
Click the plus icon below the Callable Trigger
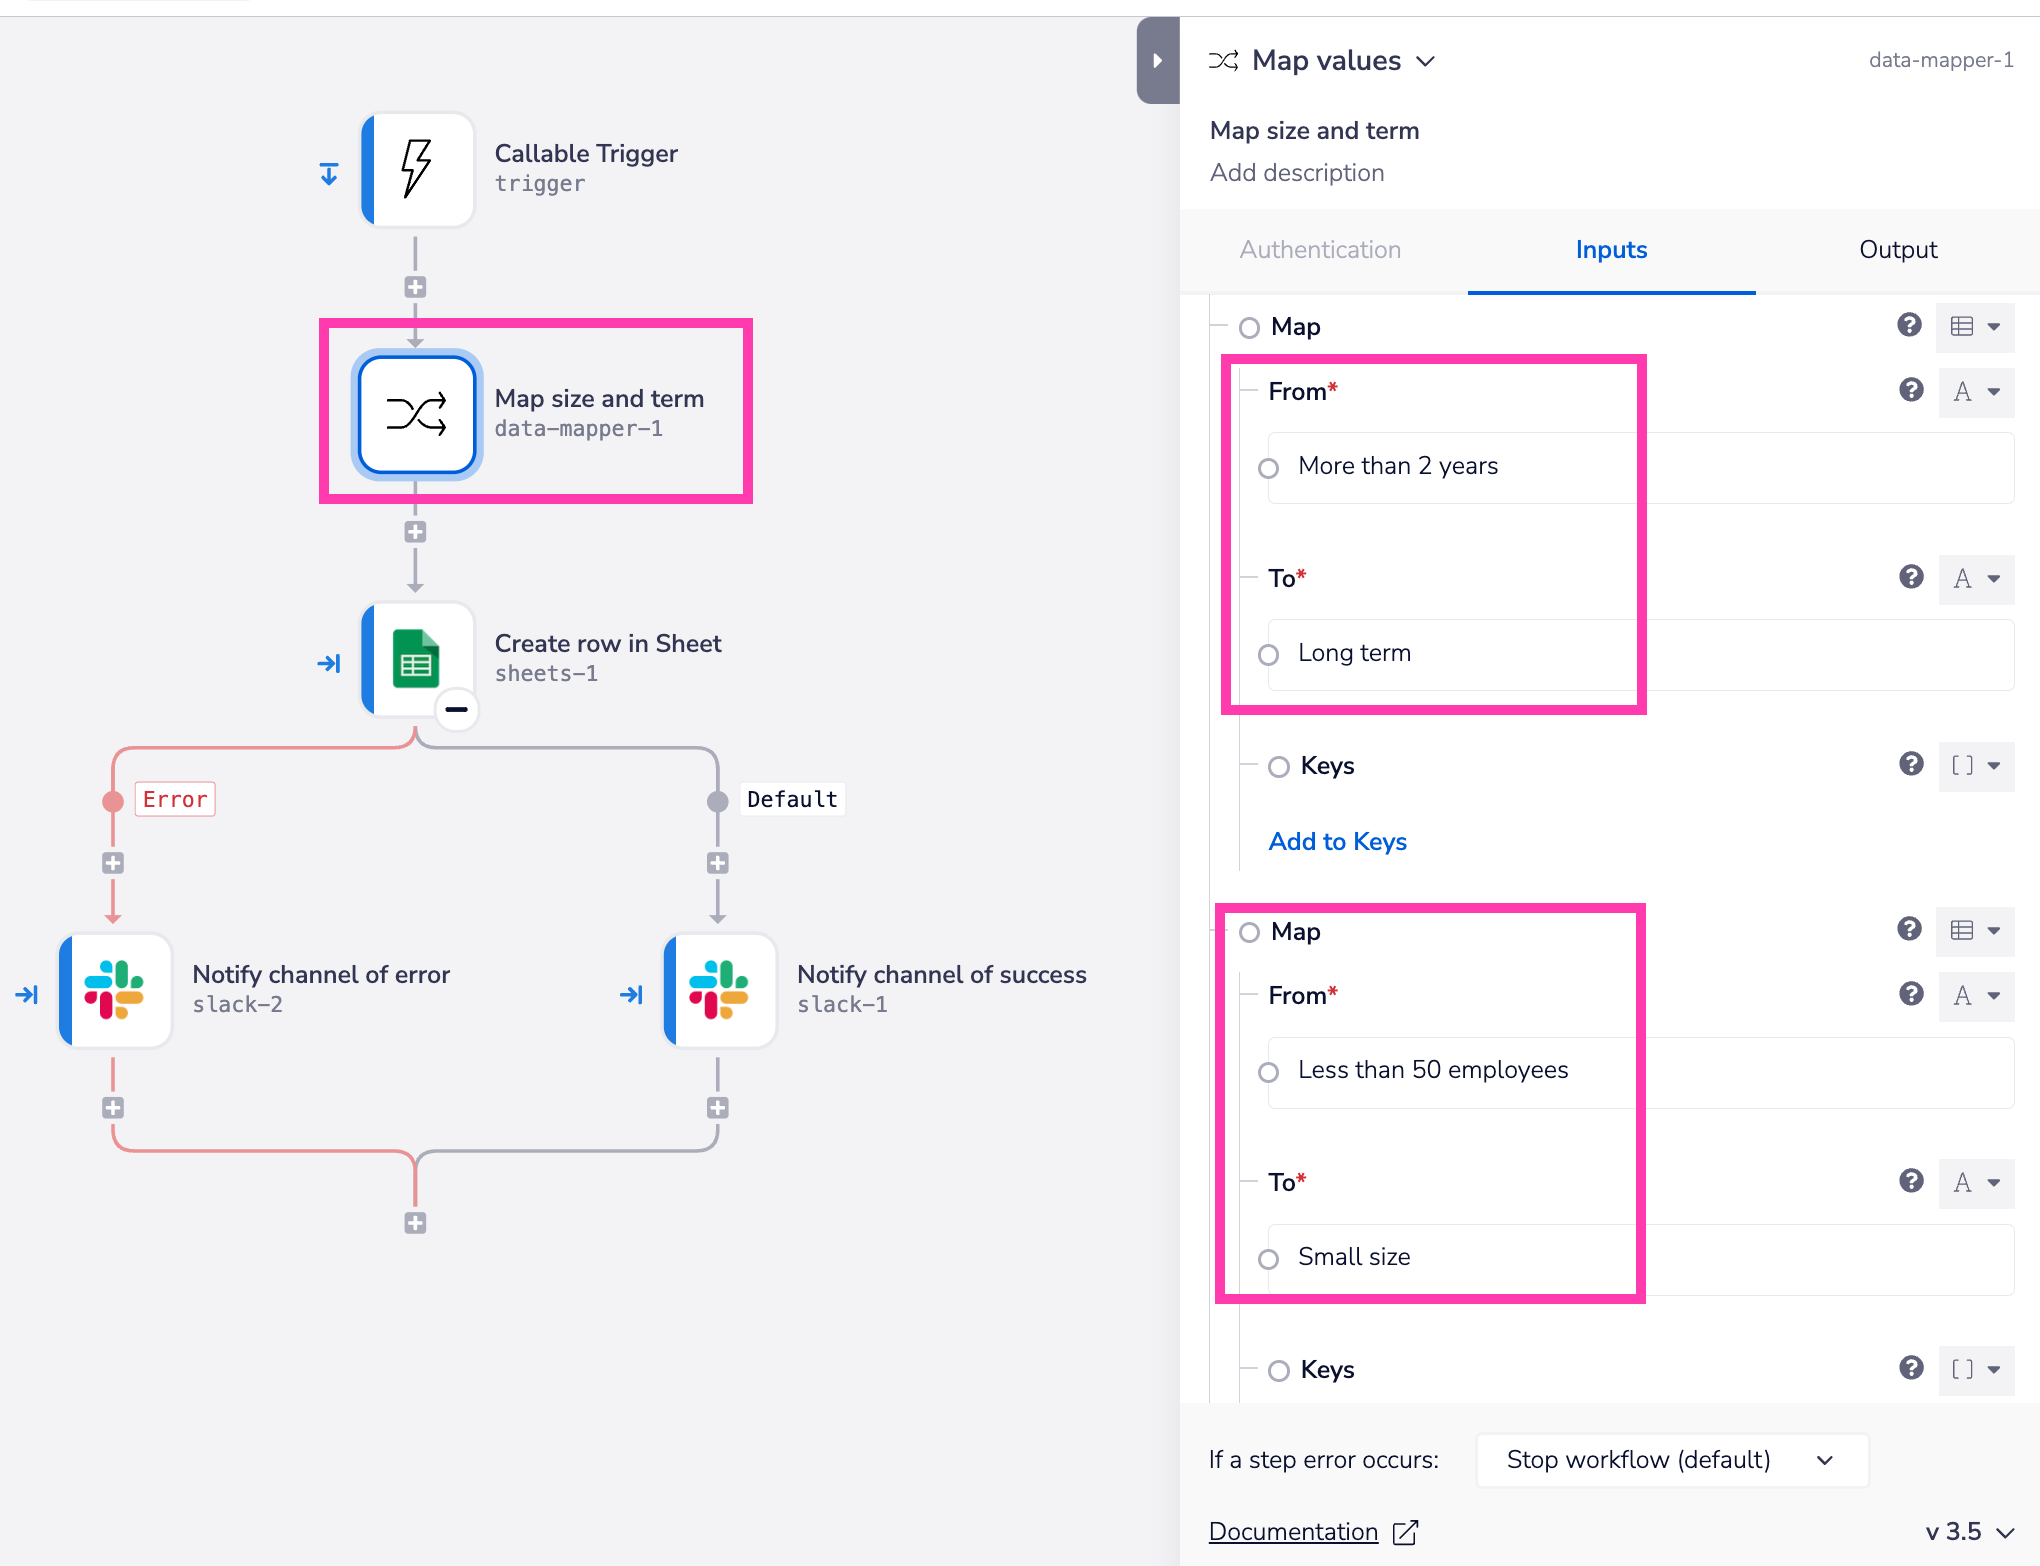415,286
